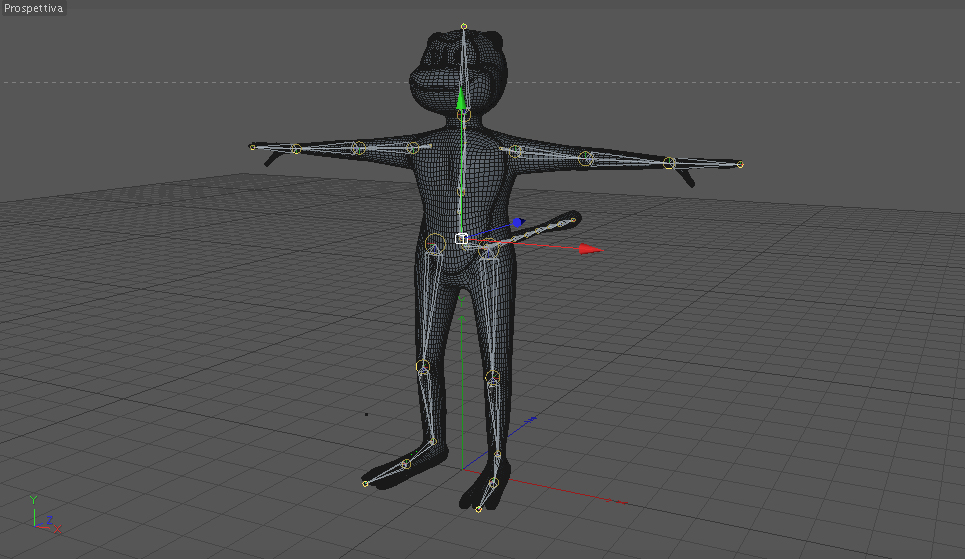Select the red X-axis arrow handle
The height and width of the screenshot is (559, 965).
pos(591,249)
